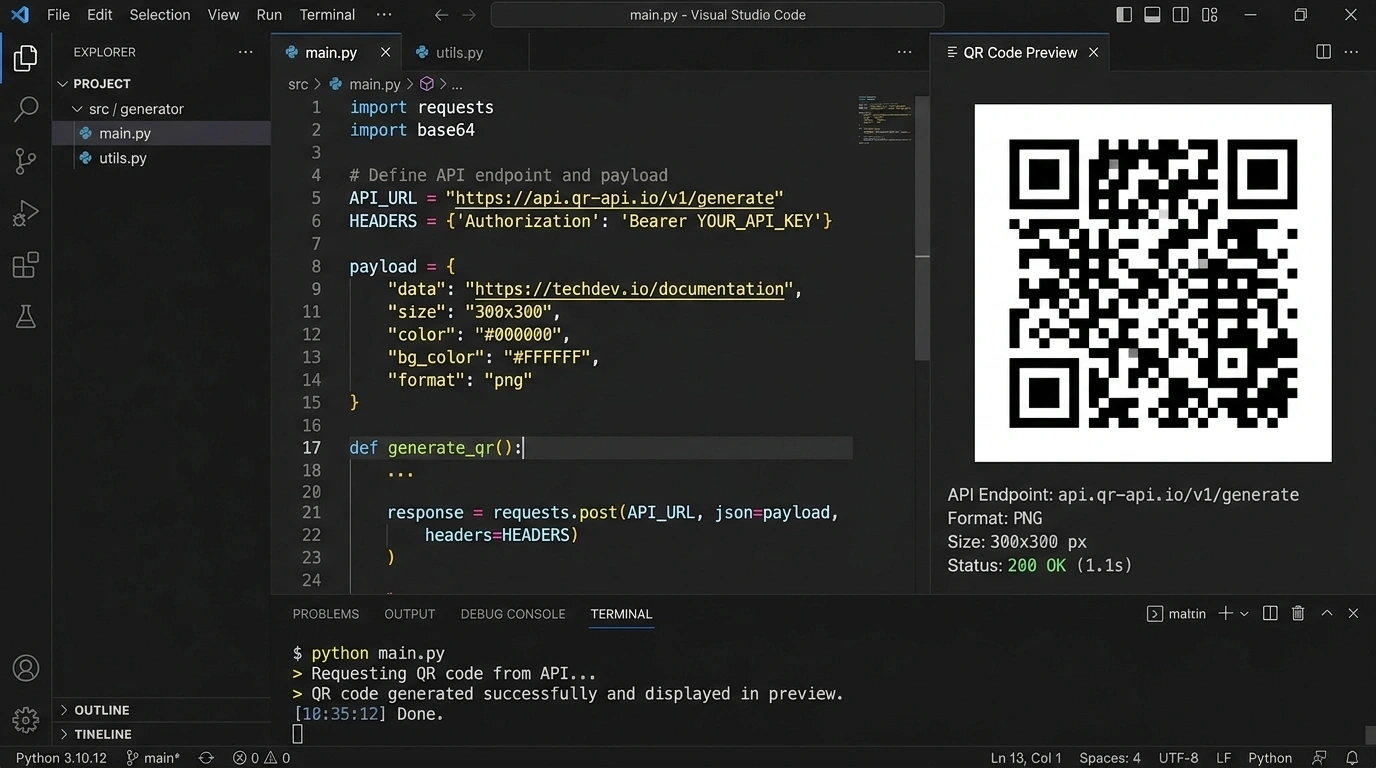Click the Python 3.10.12 interpreter status
The width and height of the screenshot is (1376, 768).
(x=61, y=758)
